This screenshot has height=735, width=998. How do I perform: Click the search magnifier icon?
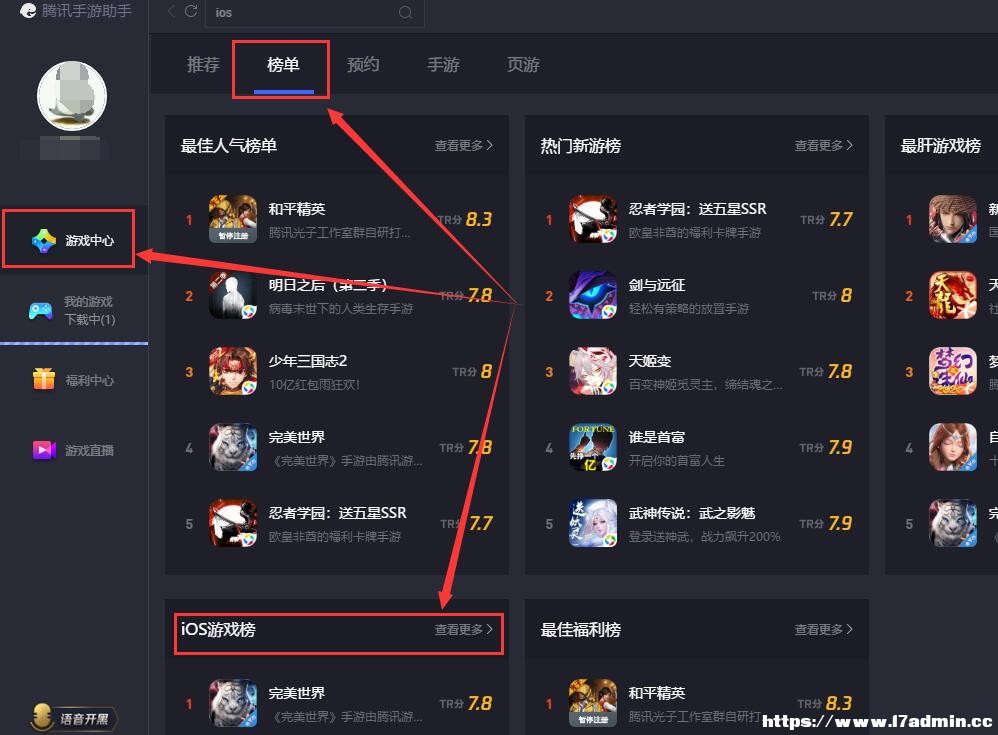coord(405,13)
